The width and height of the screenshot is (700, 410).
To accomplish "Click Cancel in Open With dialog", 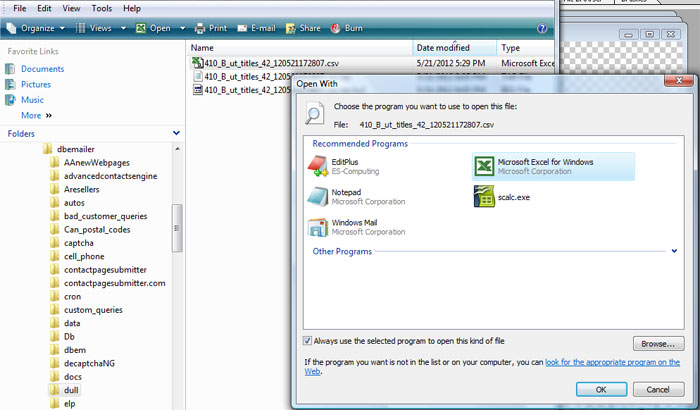I will click(658, 389).
